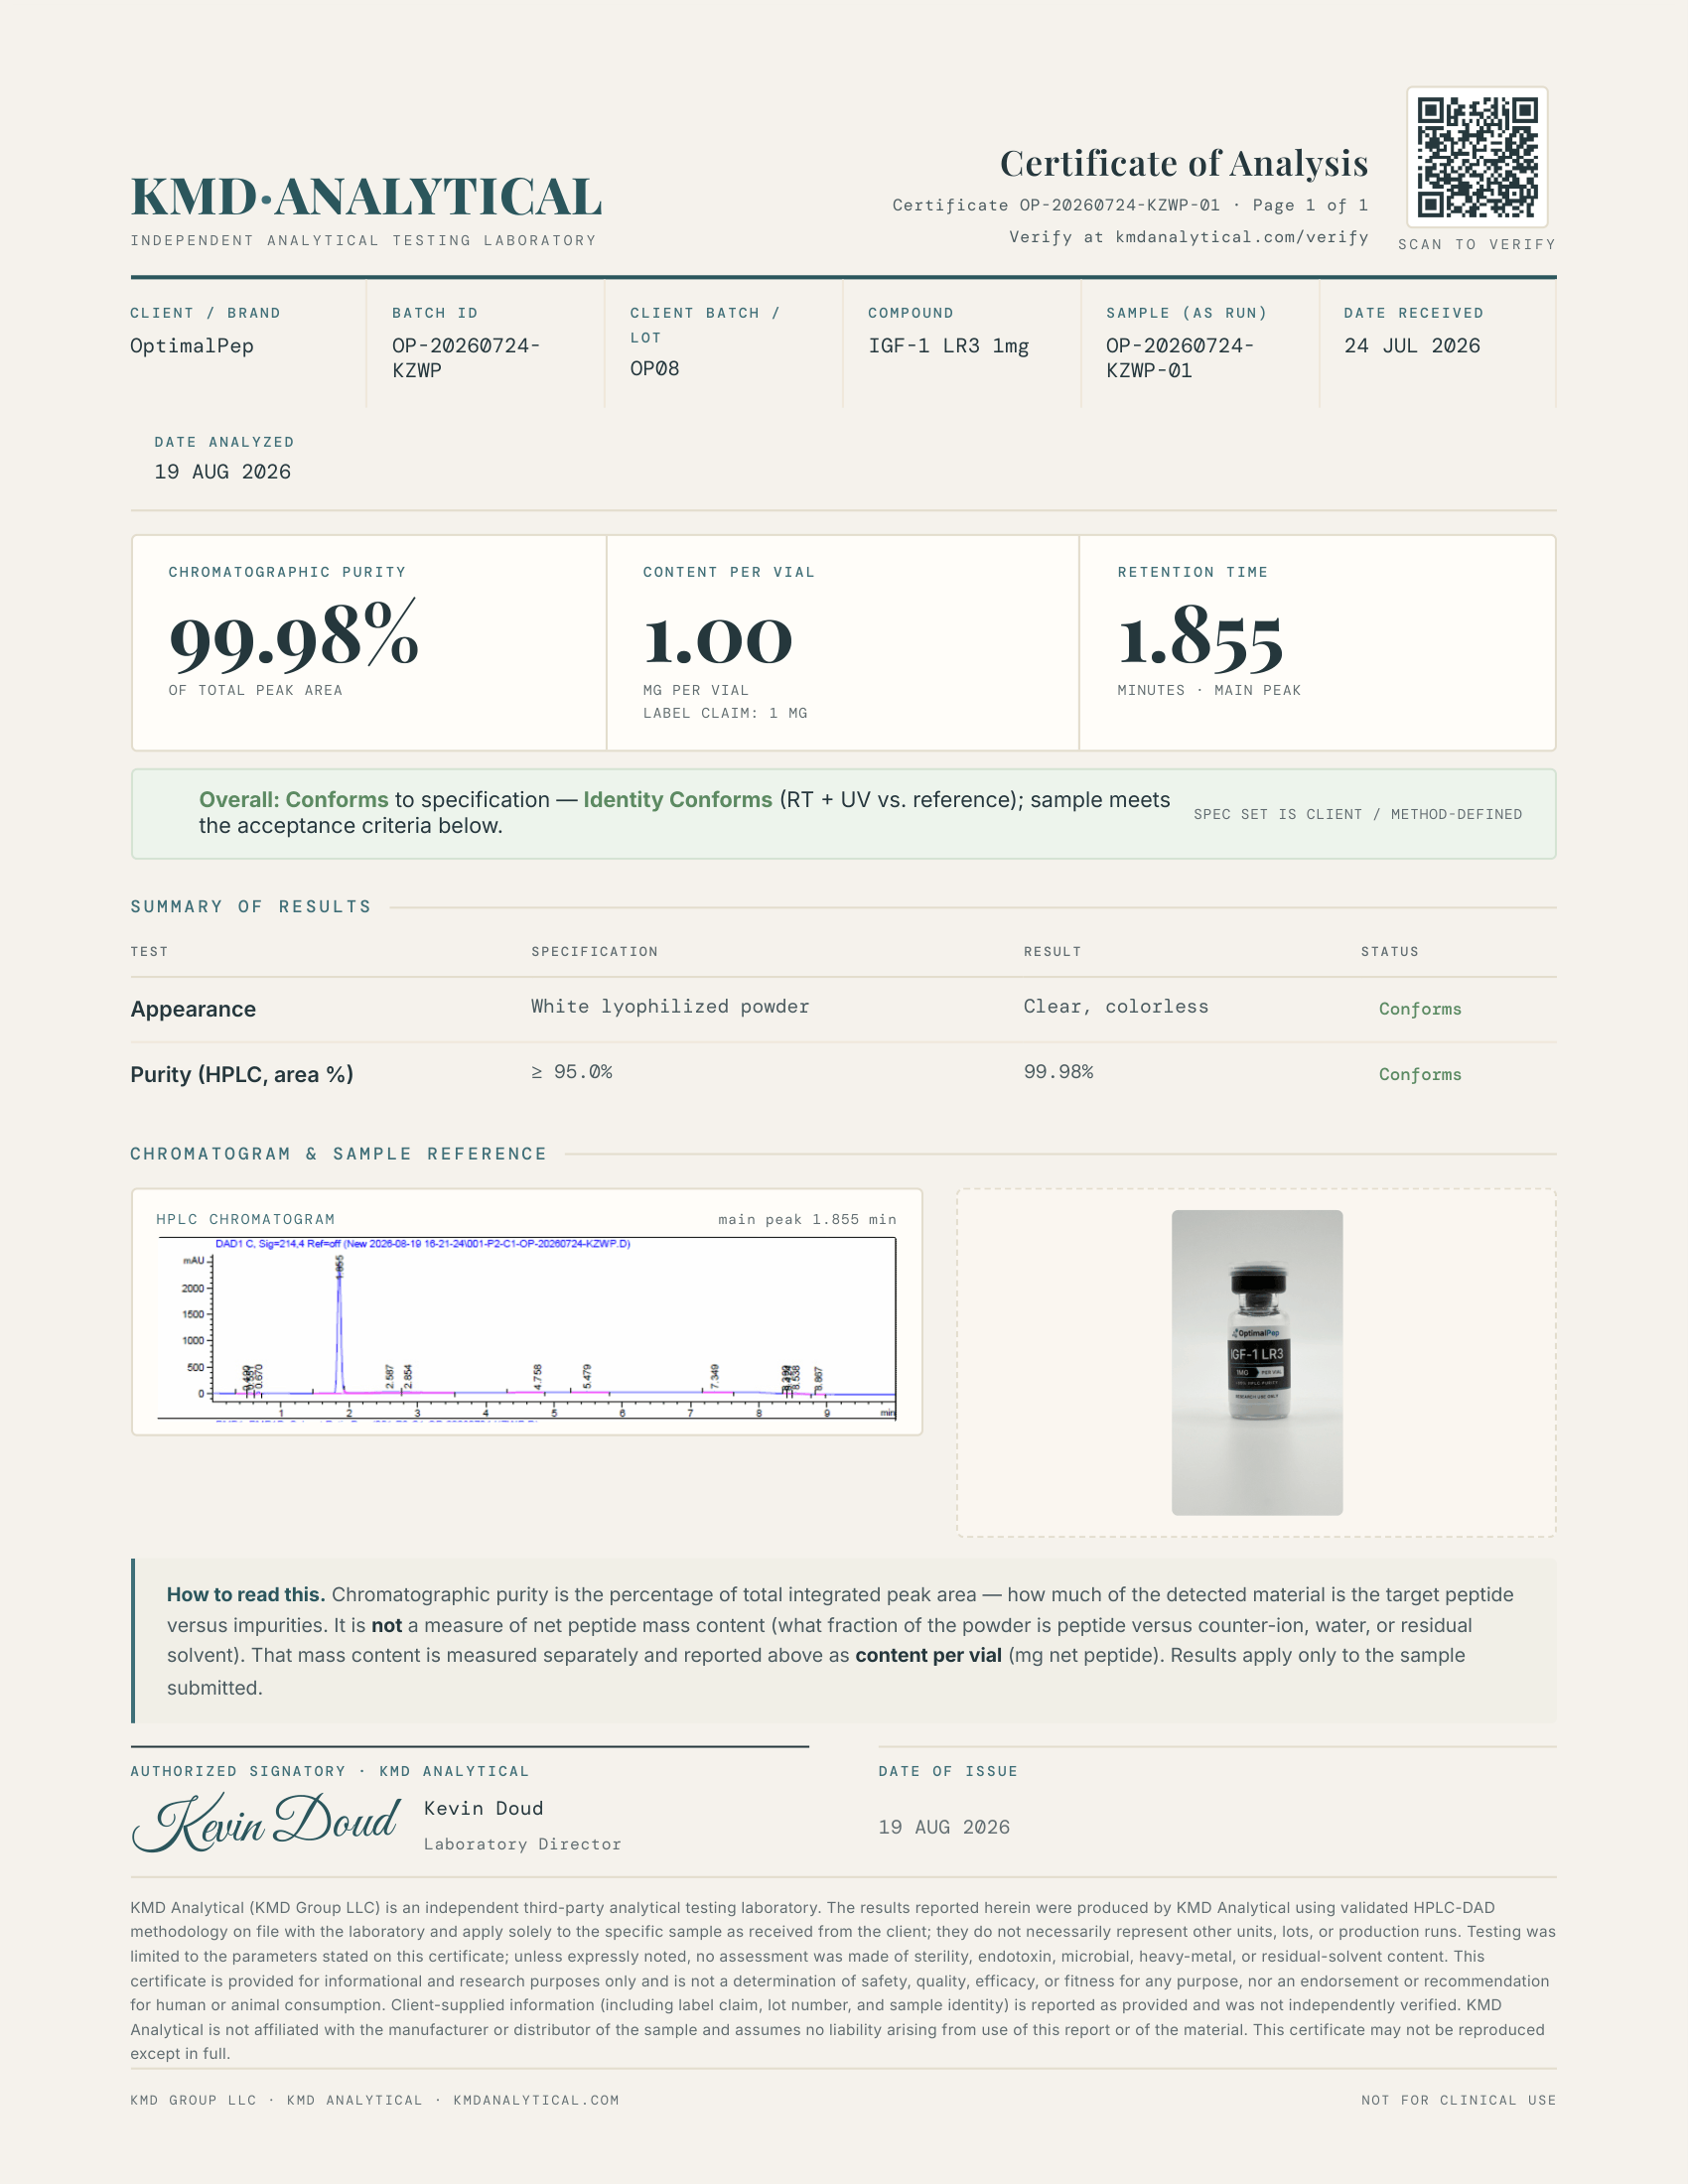Select the value under SAMPLE (AS RUN)
1688x2184 pixels.
1180,358
